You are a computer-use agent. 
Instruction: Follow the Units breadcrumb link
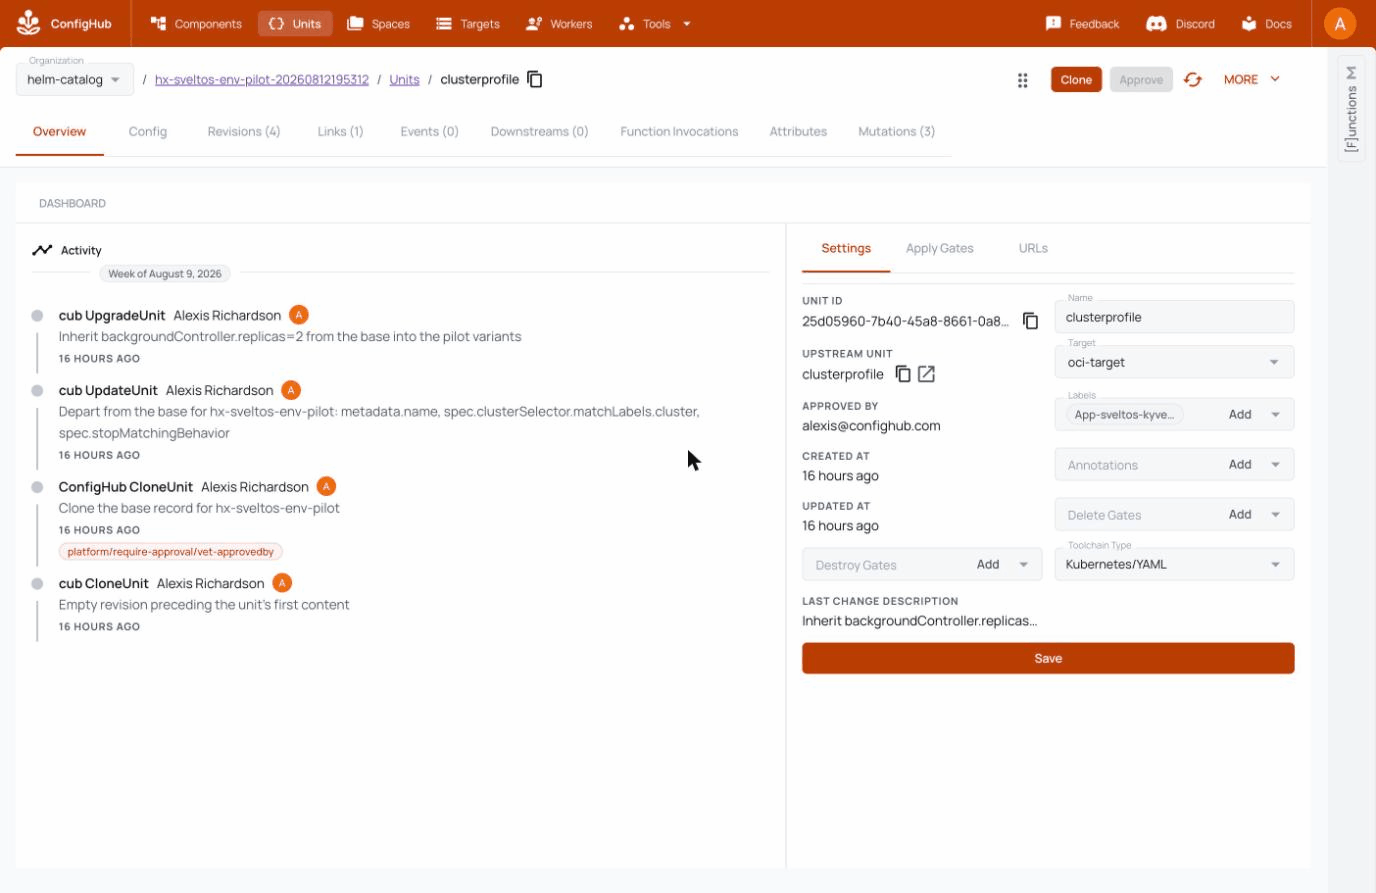tap(404, 80)
